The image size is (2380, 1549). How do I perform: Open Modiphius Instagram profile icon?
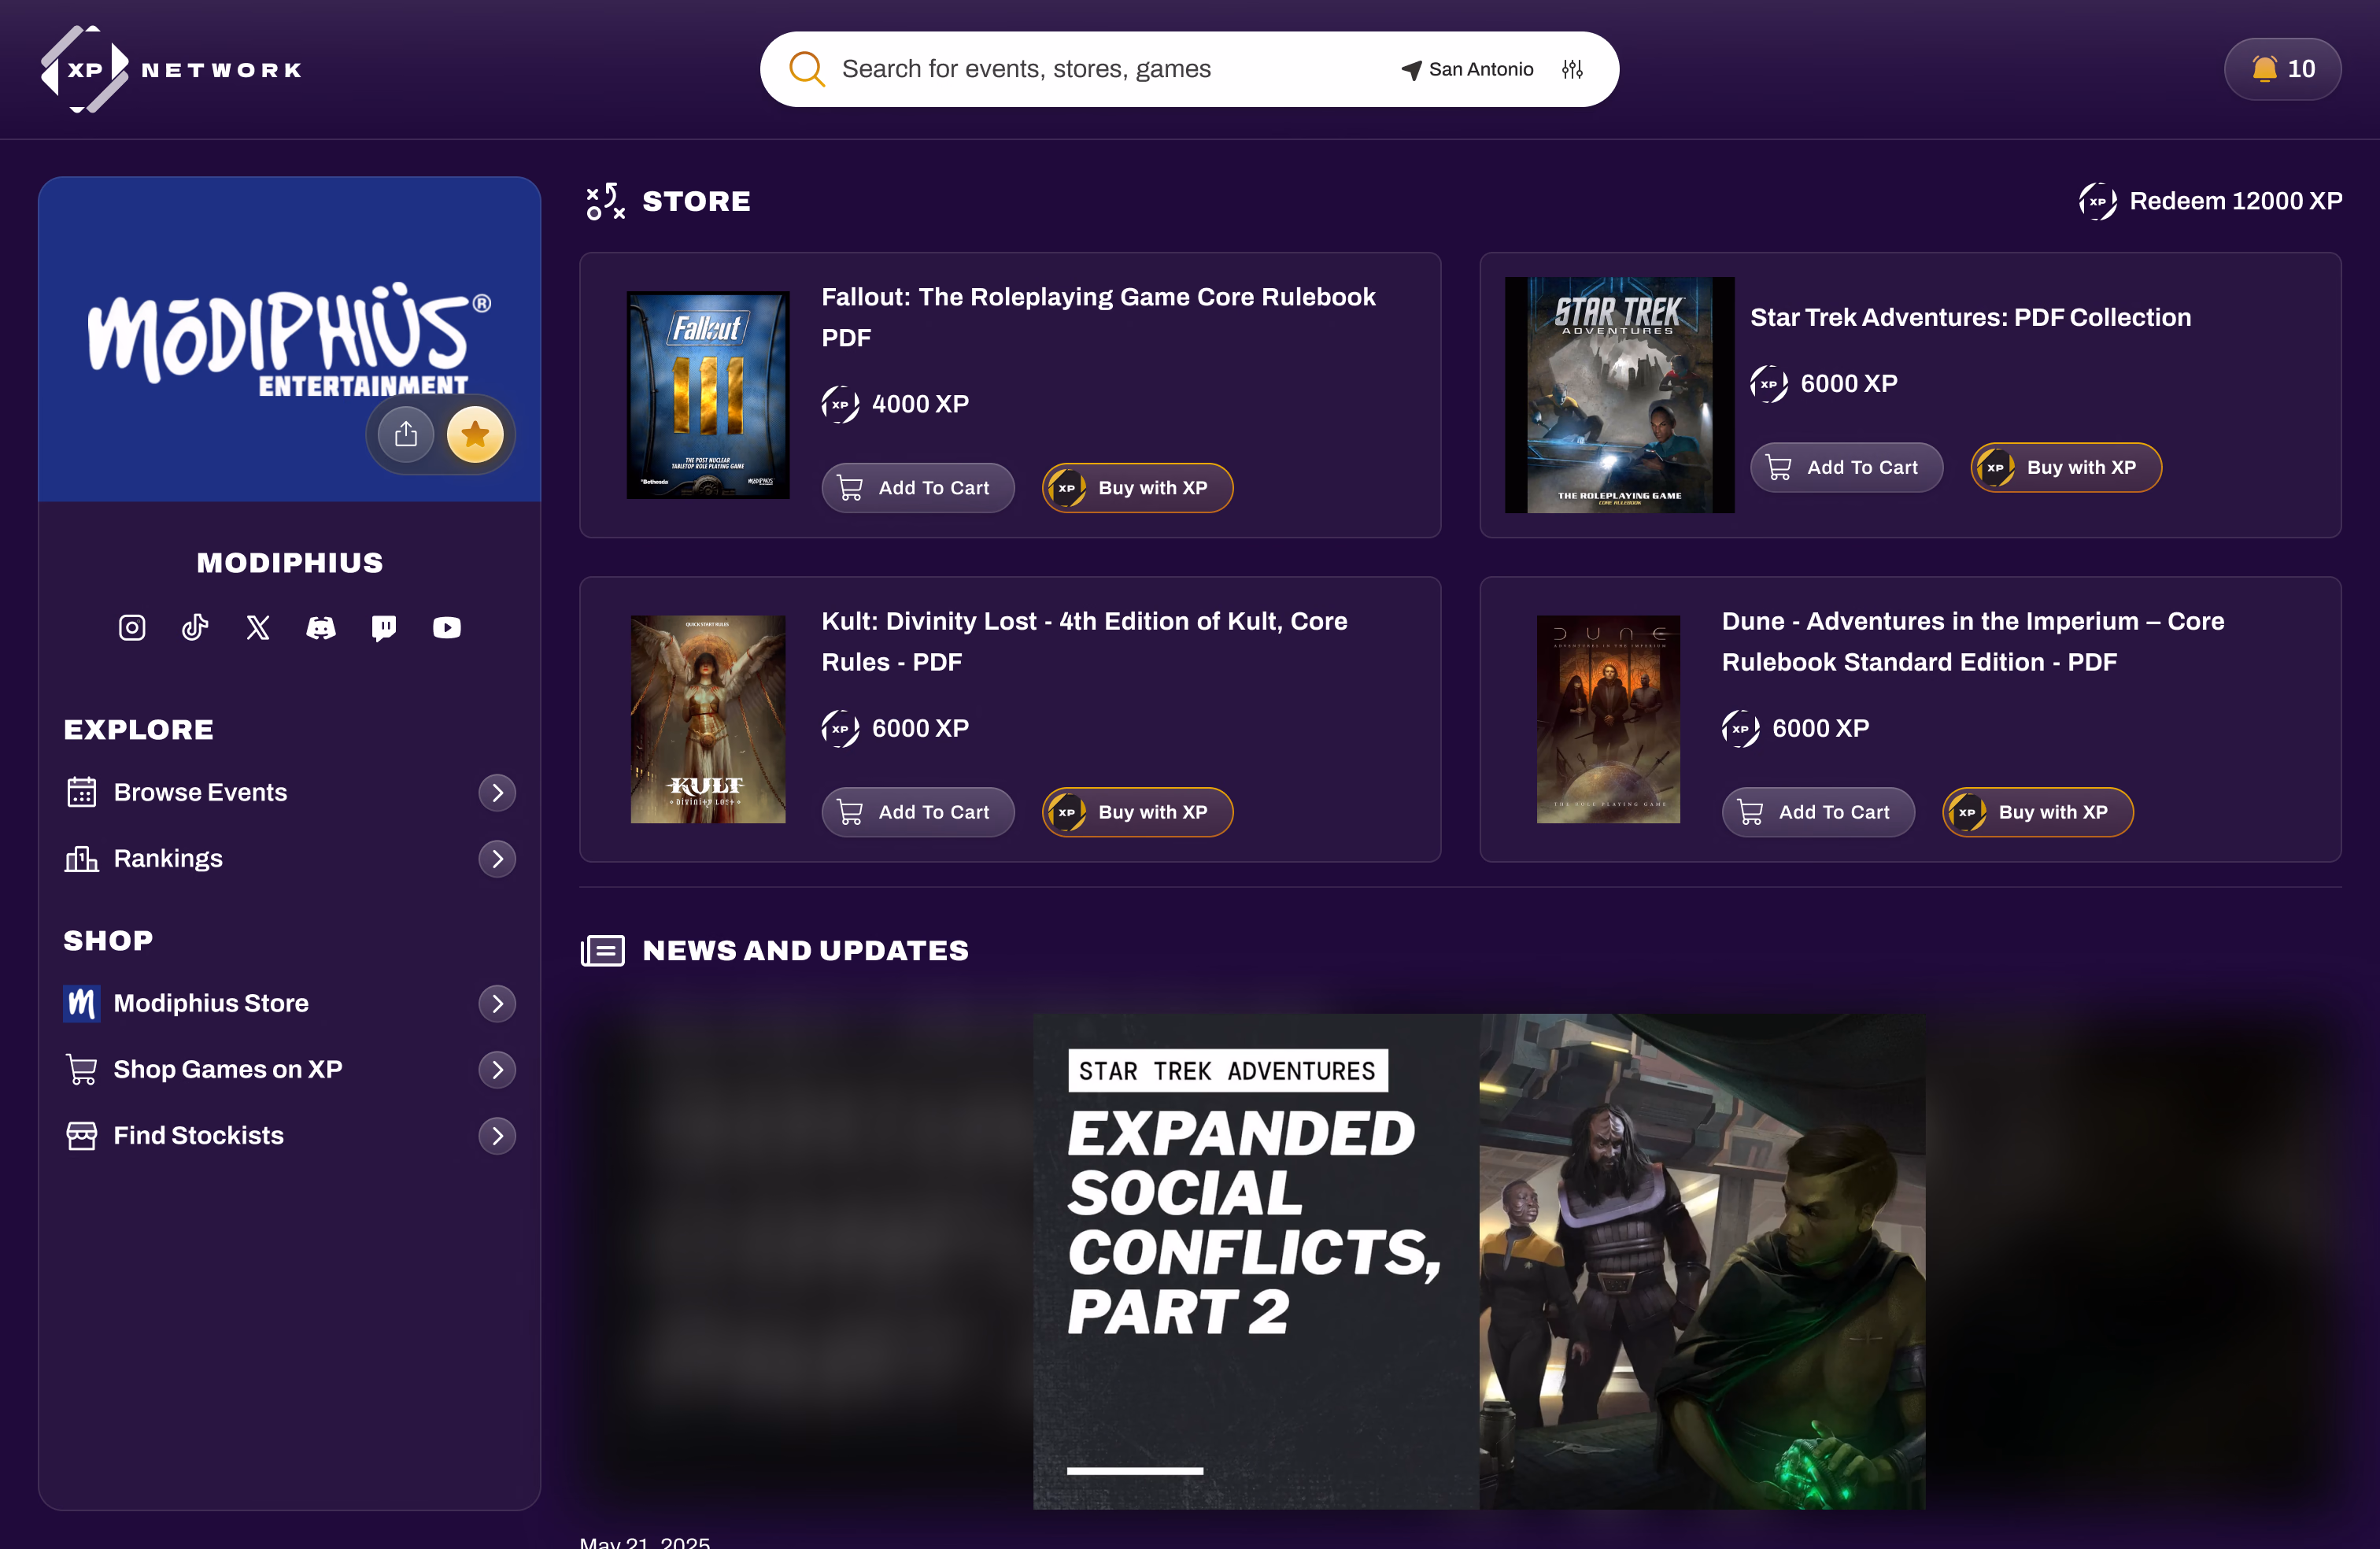point(132,627)
